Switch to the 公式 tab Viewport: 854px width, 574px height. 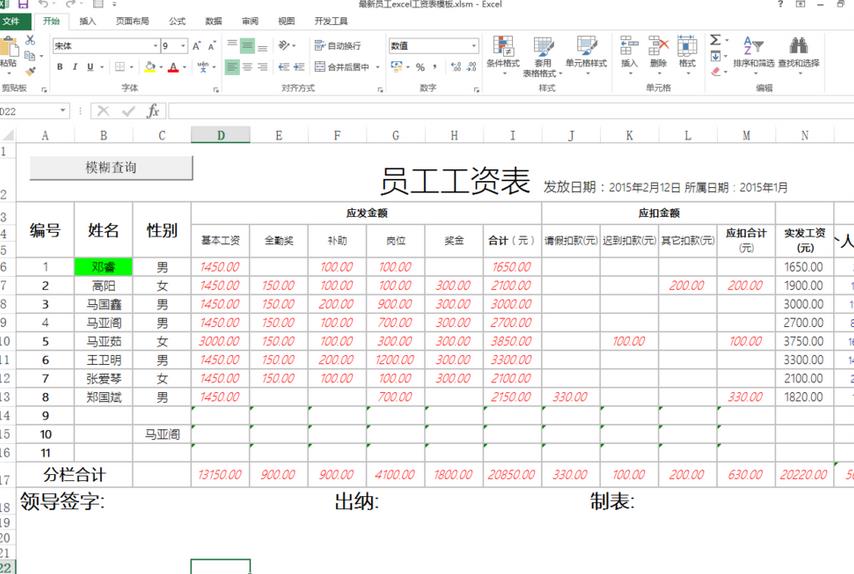pos(177,21)
